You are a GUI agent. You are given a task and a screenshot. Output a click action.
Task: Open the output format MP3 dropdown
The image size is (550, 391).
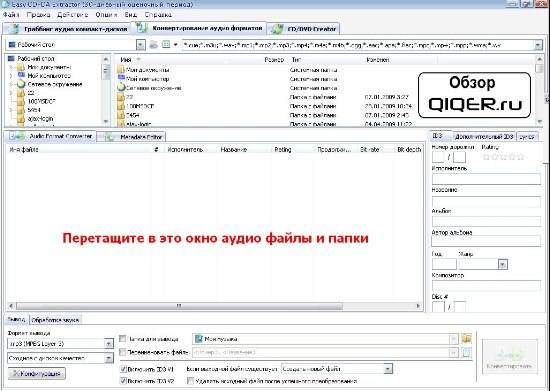[109, 344]
